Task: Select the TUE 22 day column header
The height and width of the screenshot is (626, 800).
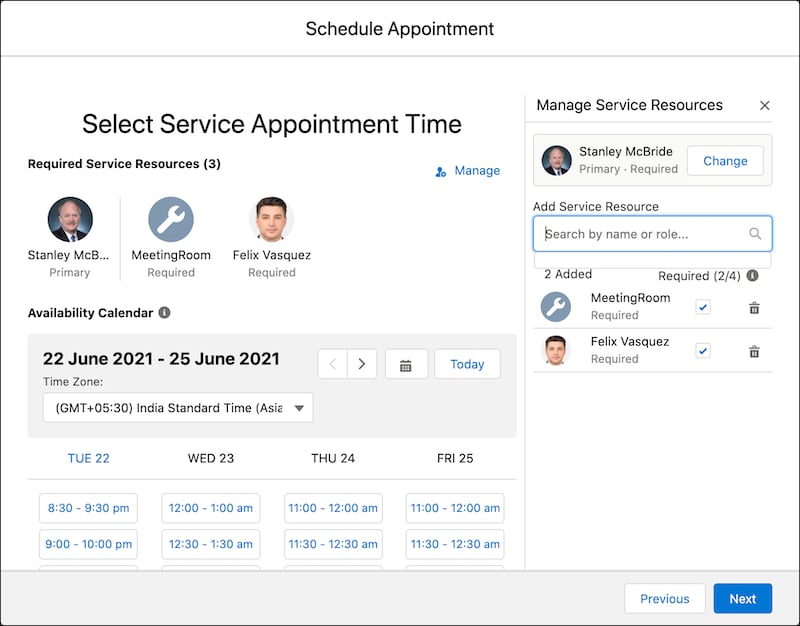Action: pos(89,458)
